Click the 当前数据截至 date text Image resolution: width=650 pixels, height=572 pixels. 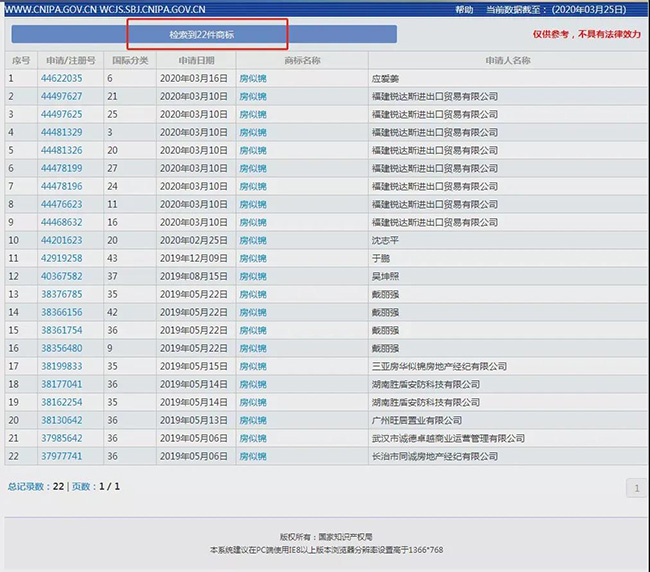[x=556, y=10]
